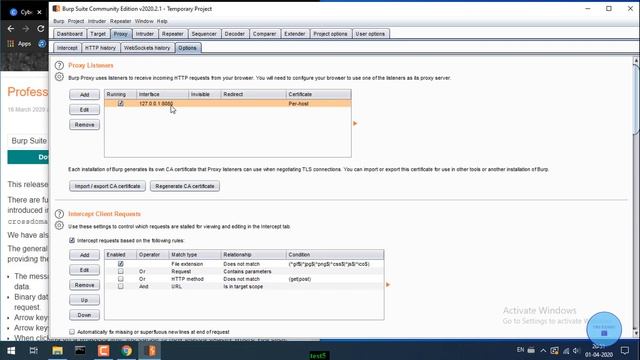Disable the File extension rule checkbox

click(x=120, y=264)
